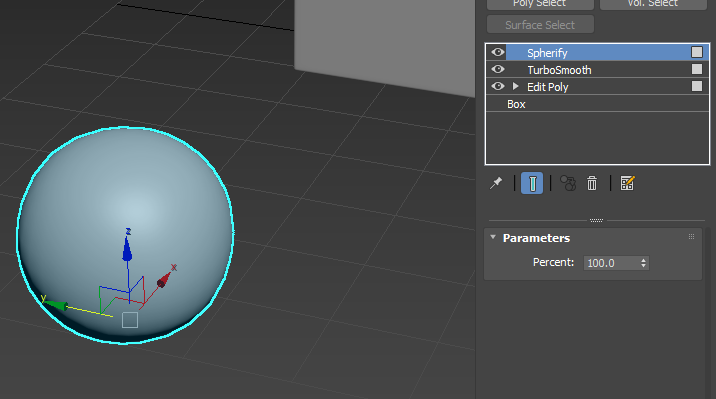
Task: Click the Parameters rollout grip handle
Action: [x=691, y=236]
